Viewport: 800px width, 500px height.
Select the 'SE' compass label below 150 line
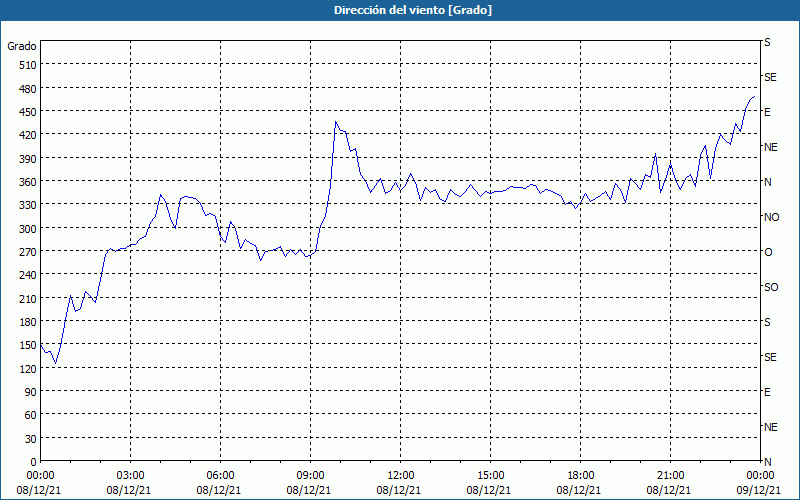pyautogui.click(x=770, y=357)
